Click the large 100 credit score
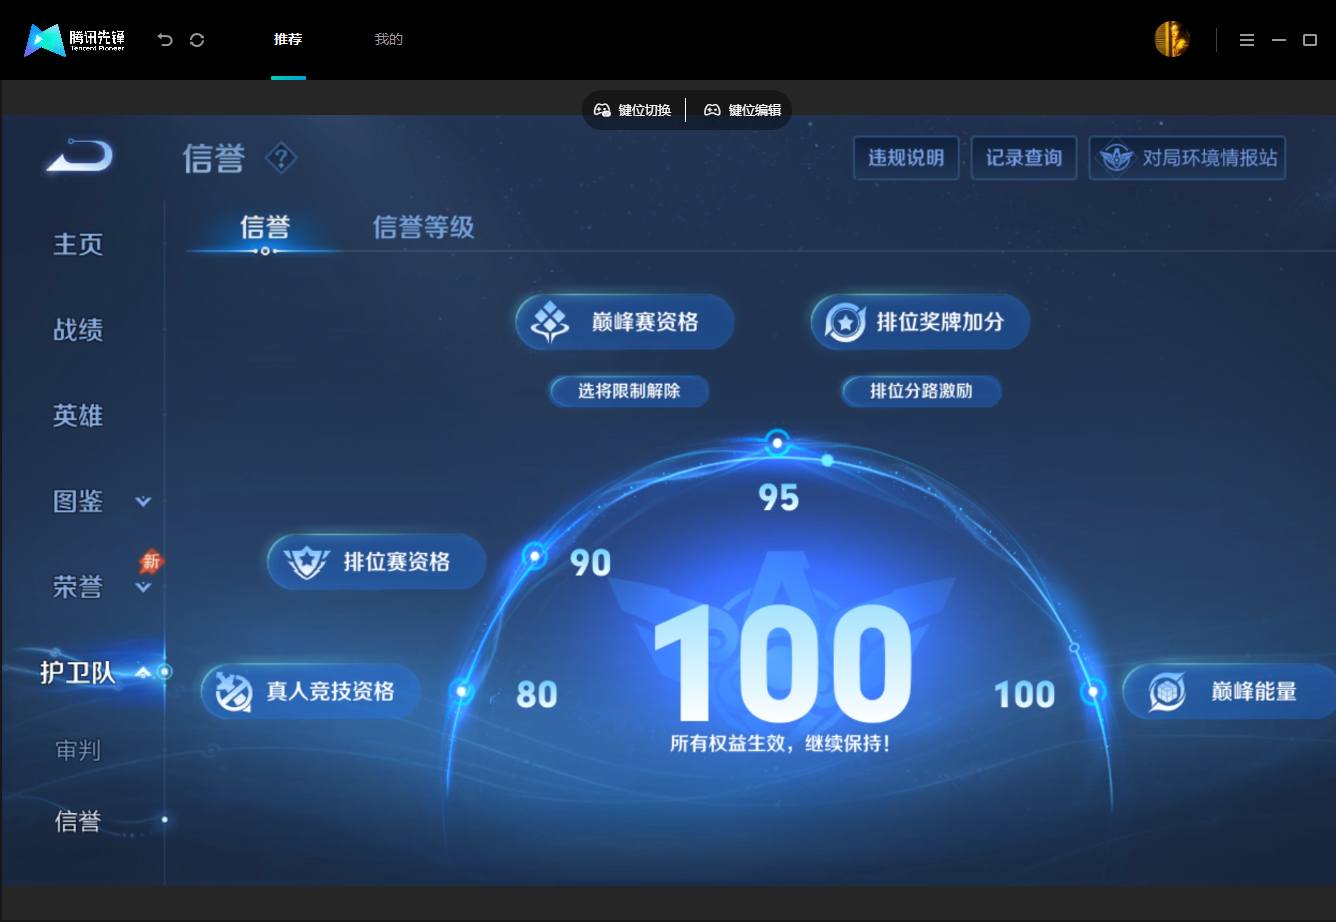 782,664
